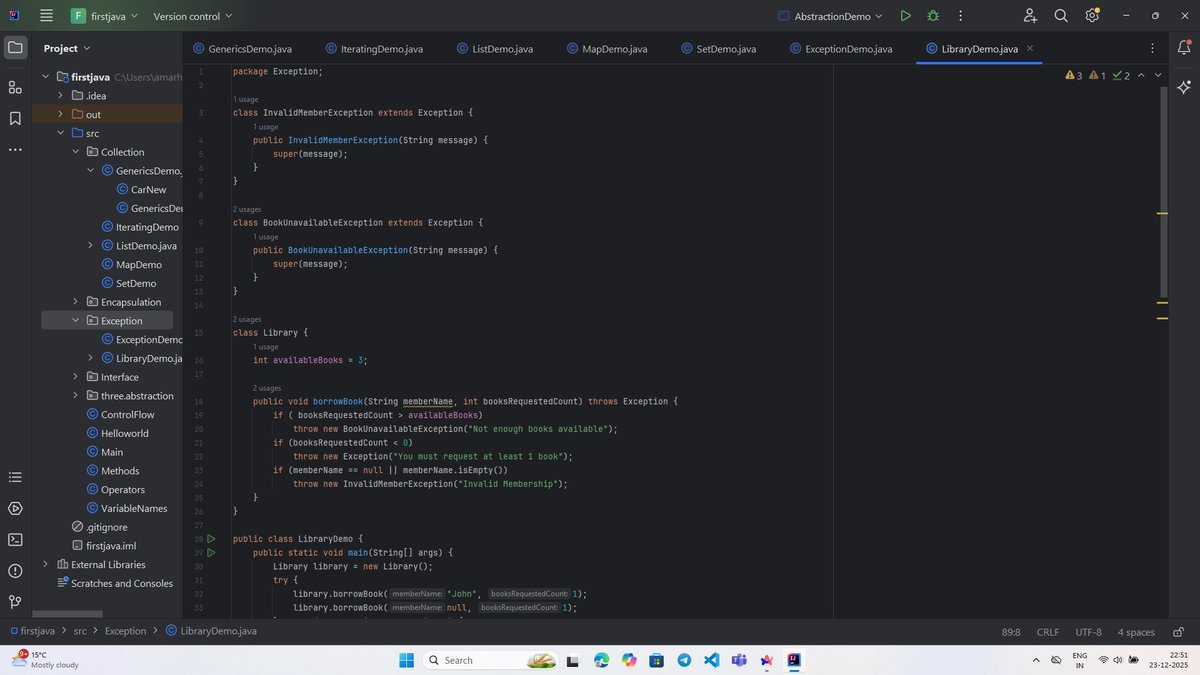Select firstjava.iml file in project tree
Viewport: 1200px width, 675px height.
103,546
